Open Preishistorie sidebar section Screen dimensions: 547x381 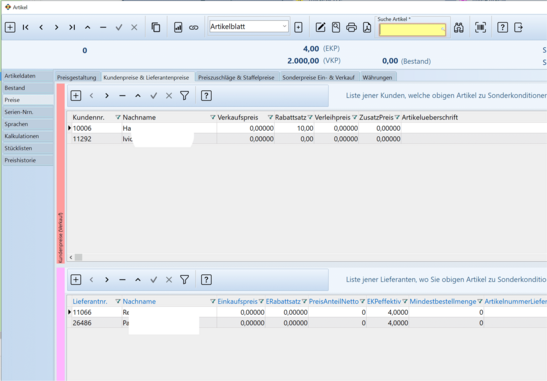(x=28, y=160)
